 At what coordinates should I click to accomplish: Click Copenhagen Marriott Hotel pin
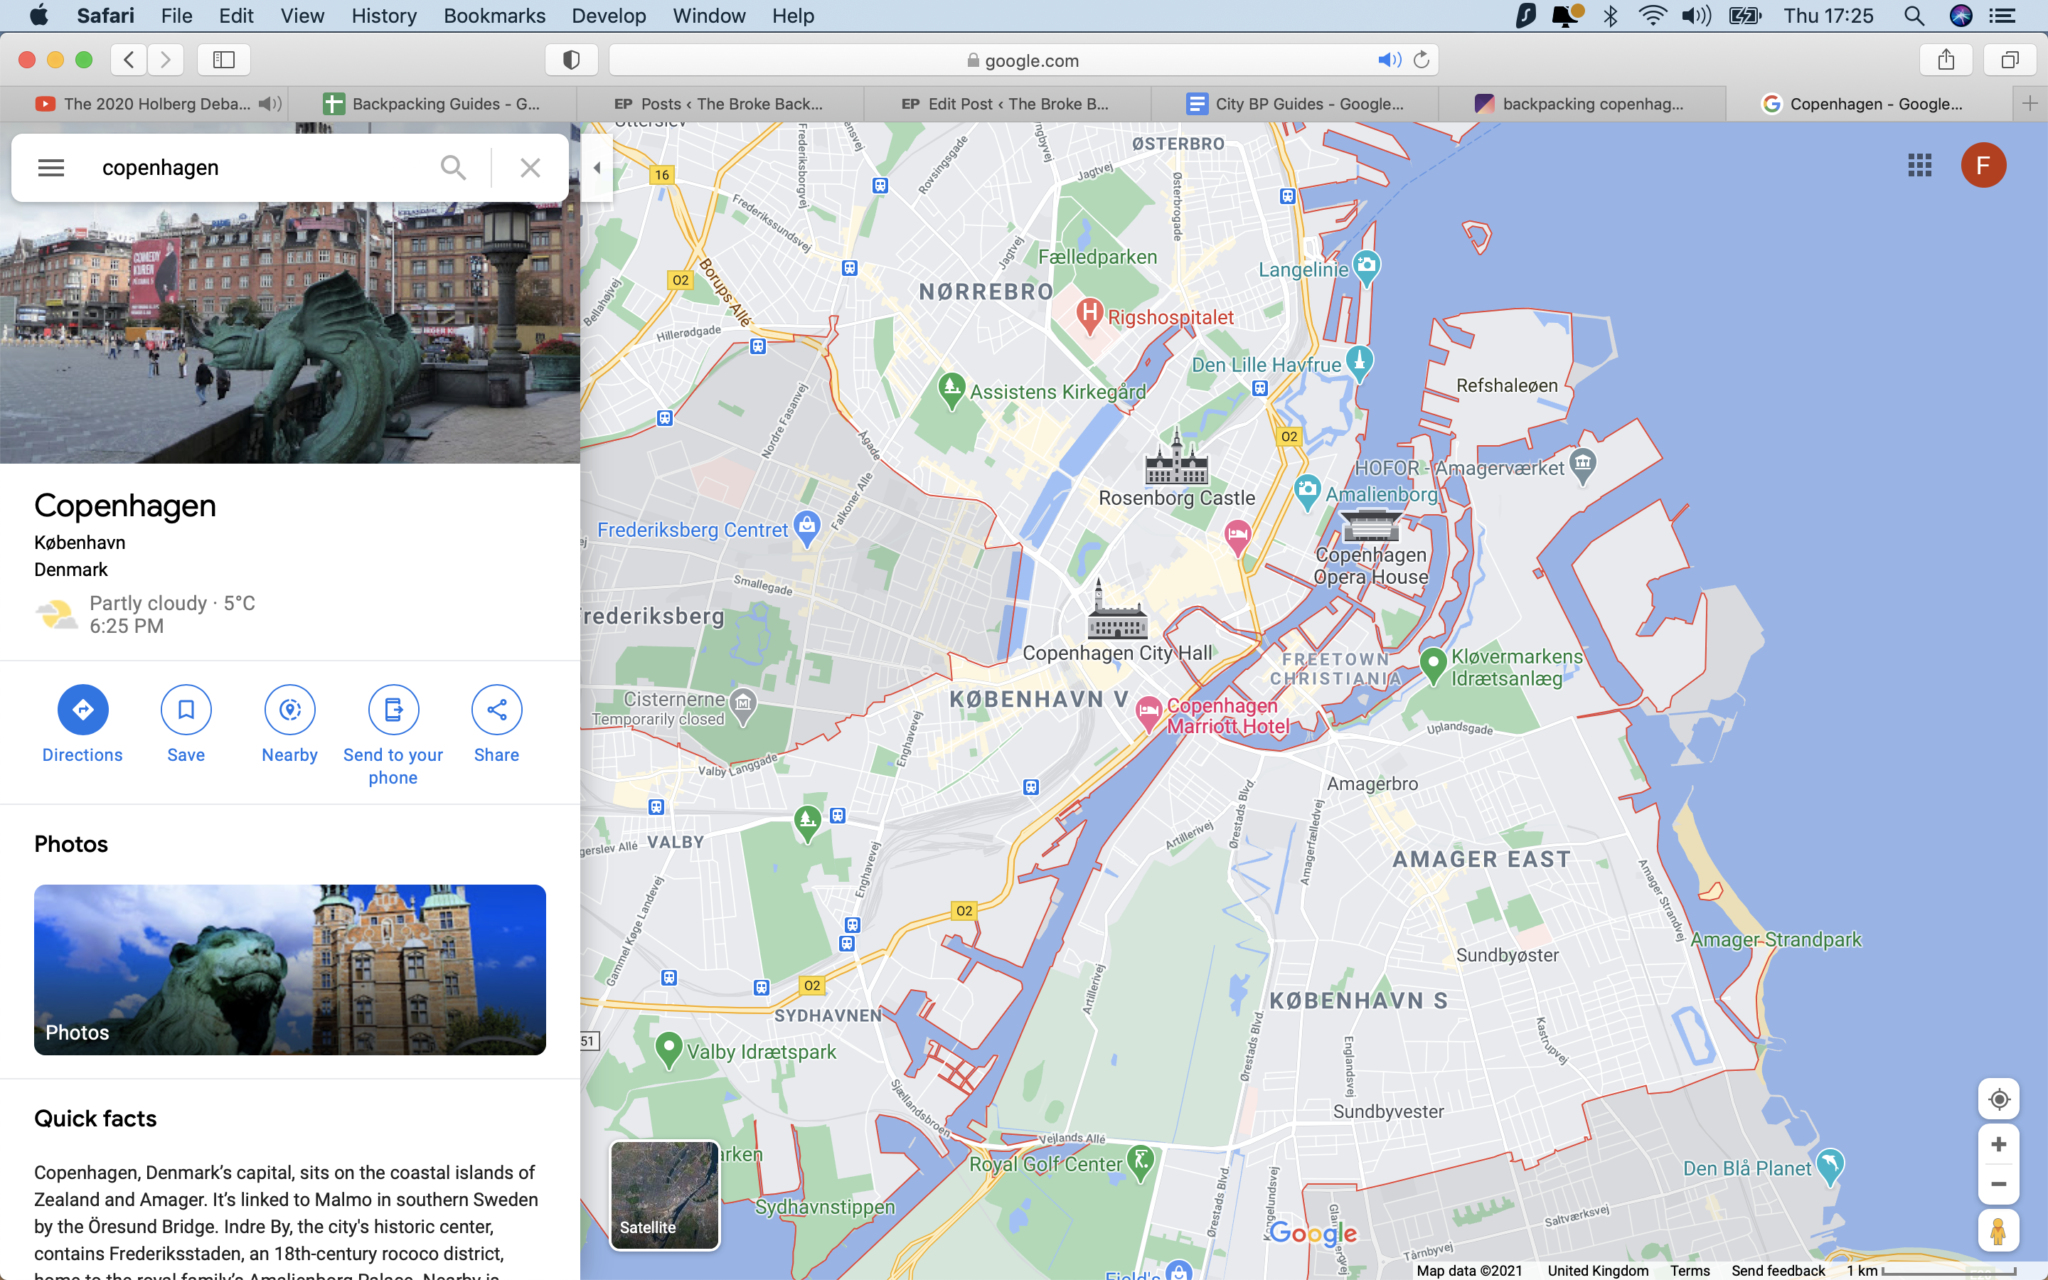tap(1148, 714)
